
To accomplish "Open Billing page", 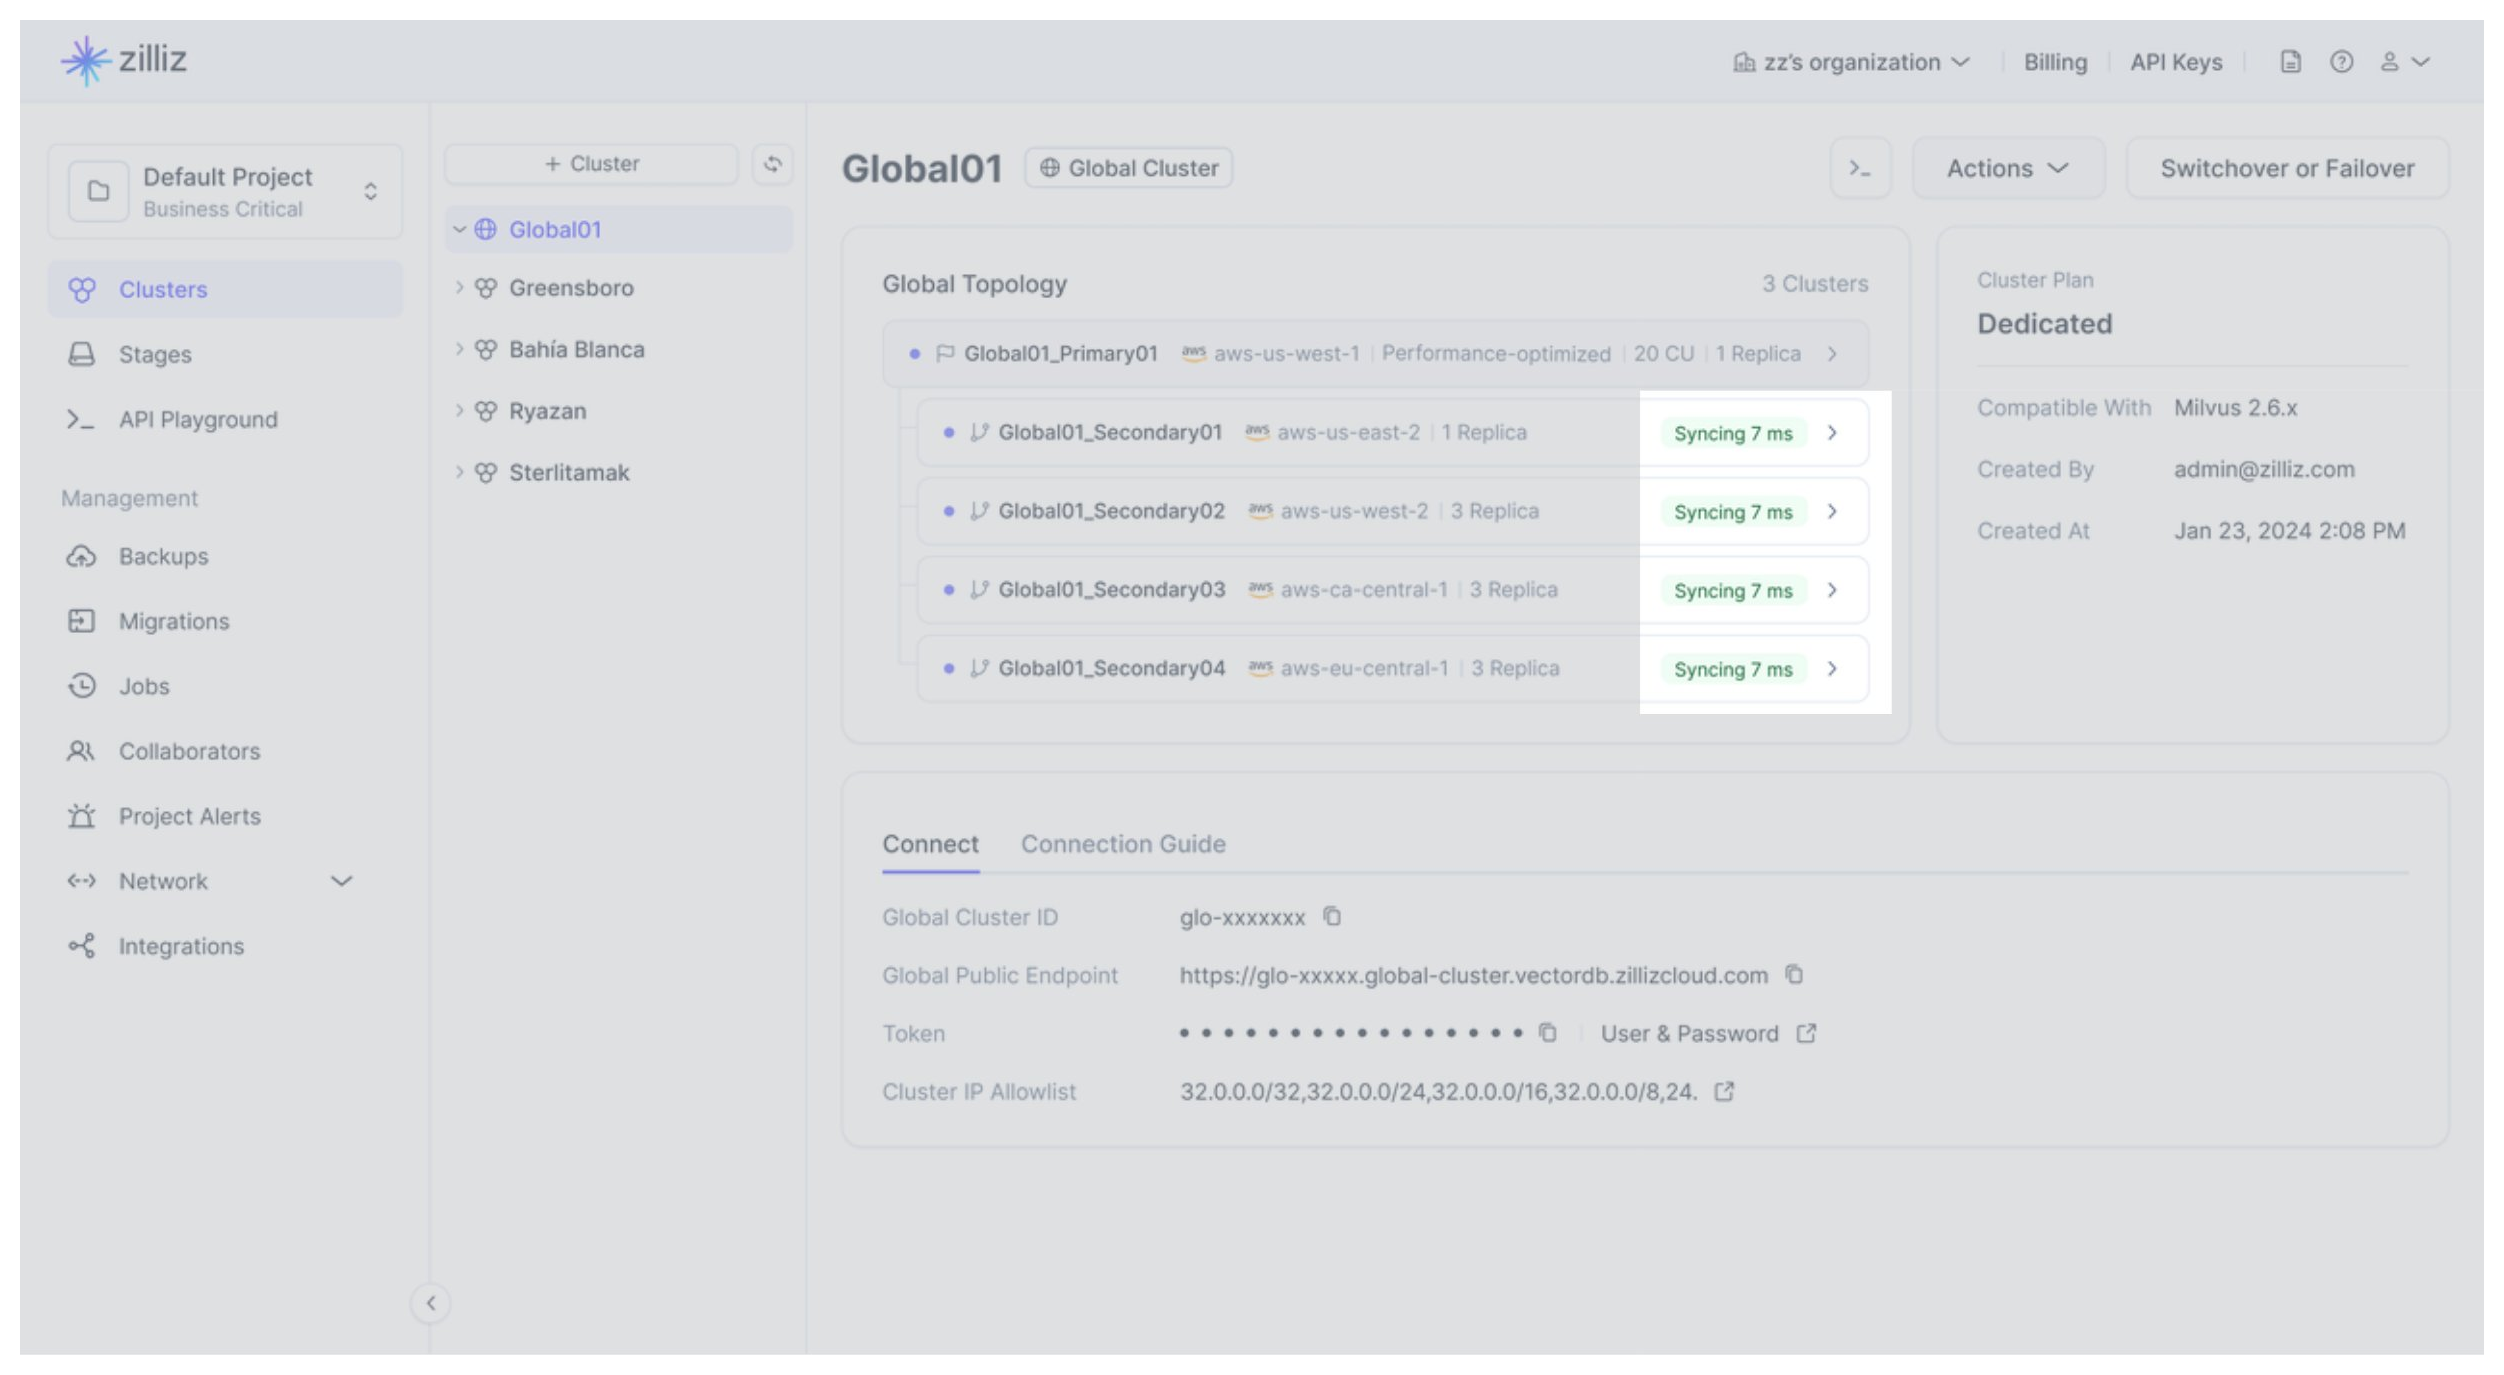I will pos(2055,62).
